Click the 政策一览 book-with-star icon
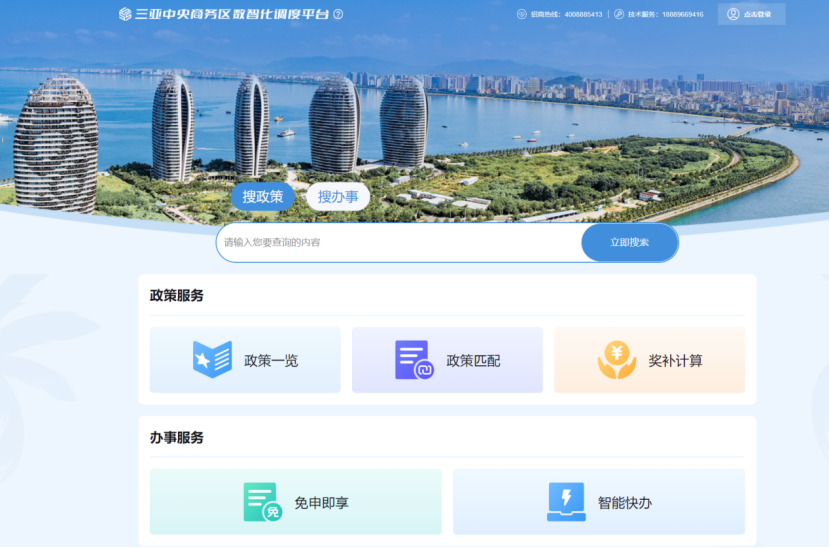This screenshot has height=548, width=829. 212,360
